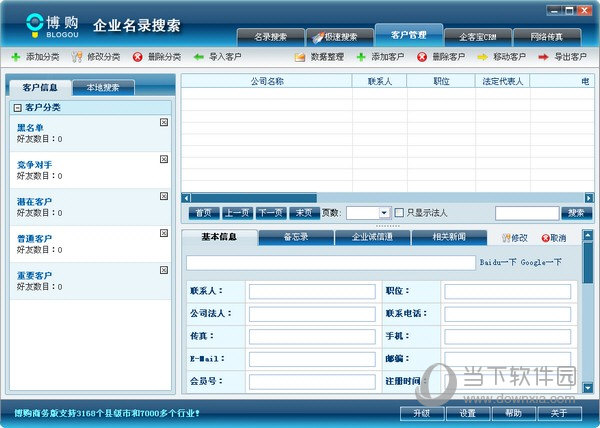The width and height of the screenshot is (600, 428).
Task: Remove the 竞争对手 category with its X icon
Action: pyautogui.click(x=164, y=159)
